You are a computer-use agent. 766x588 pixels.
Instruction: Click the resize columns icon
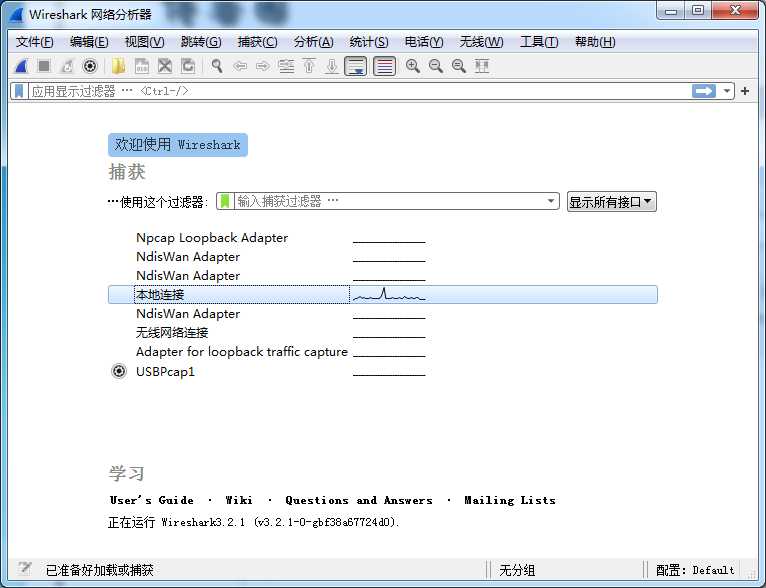[x=482, y=66]
